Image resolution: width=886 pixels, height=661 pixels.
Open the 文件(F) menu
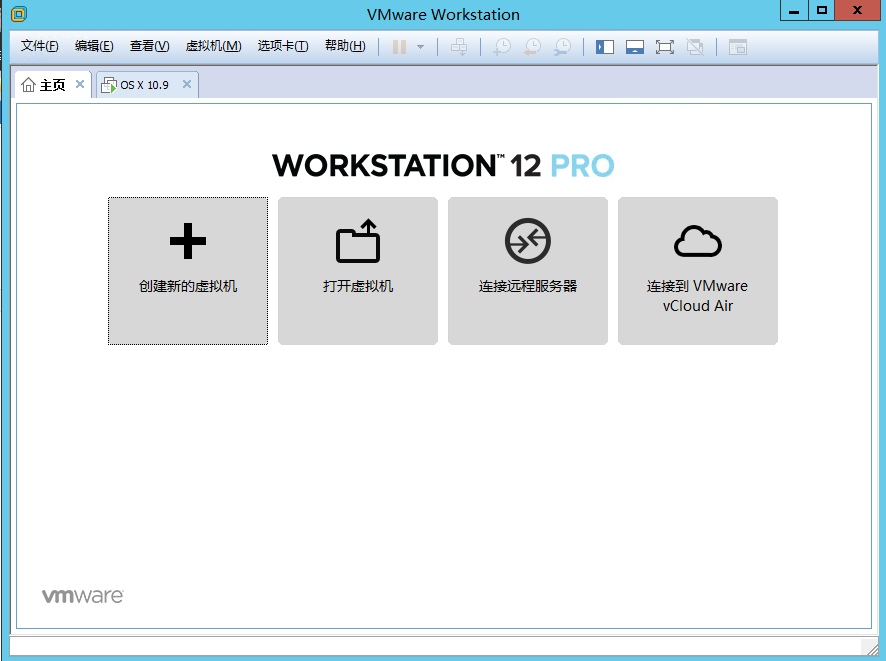[x=40, y=46]
